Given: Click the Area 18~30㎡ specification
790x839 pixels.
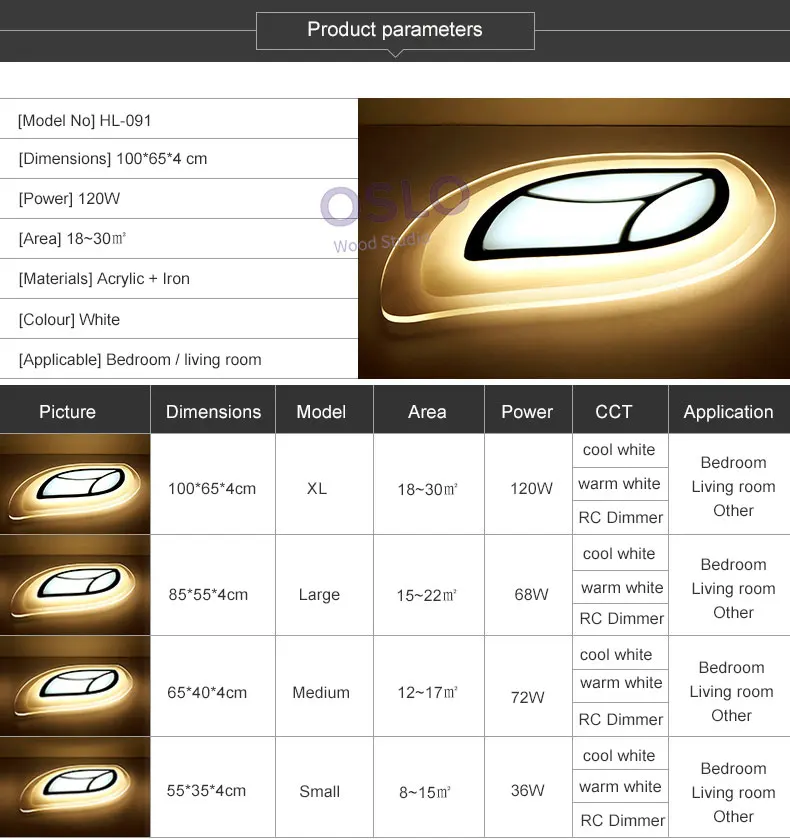Looking at the screenshot, I should (x=179, y=239).
